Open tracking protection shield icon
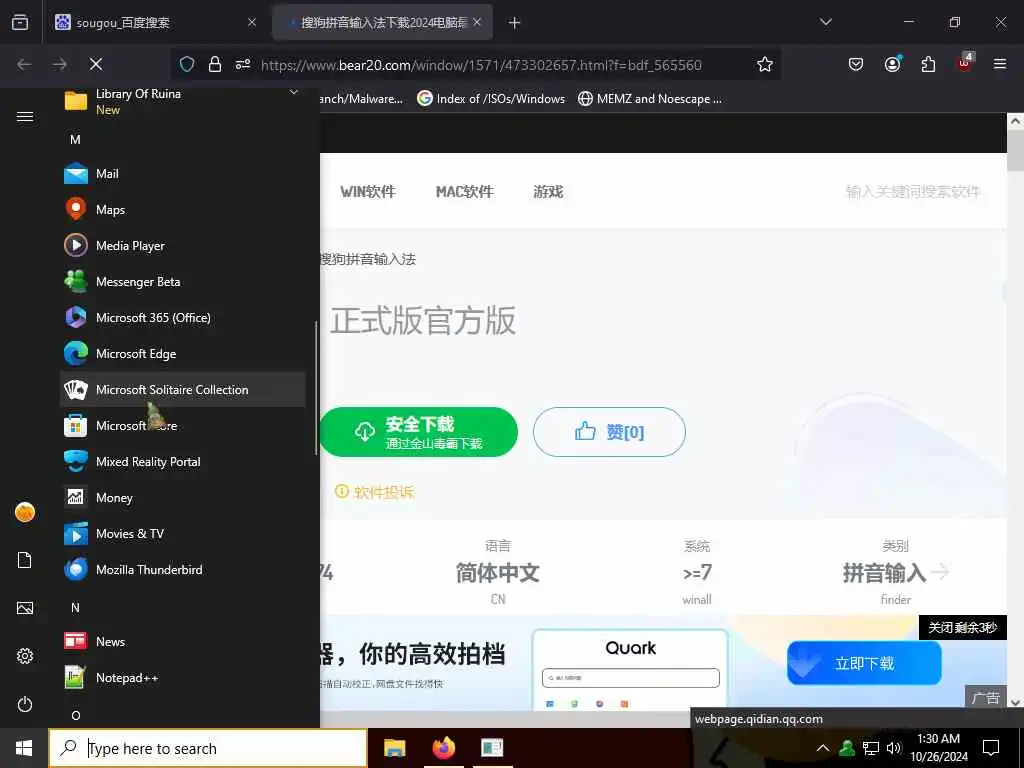The image size is (1024, 768). [x=187, y=64]
